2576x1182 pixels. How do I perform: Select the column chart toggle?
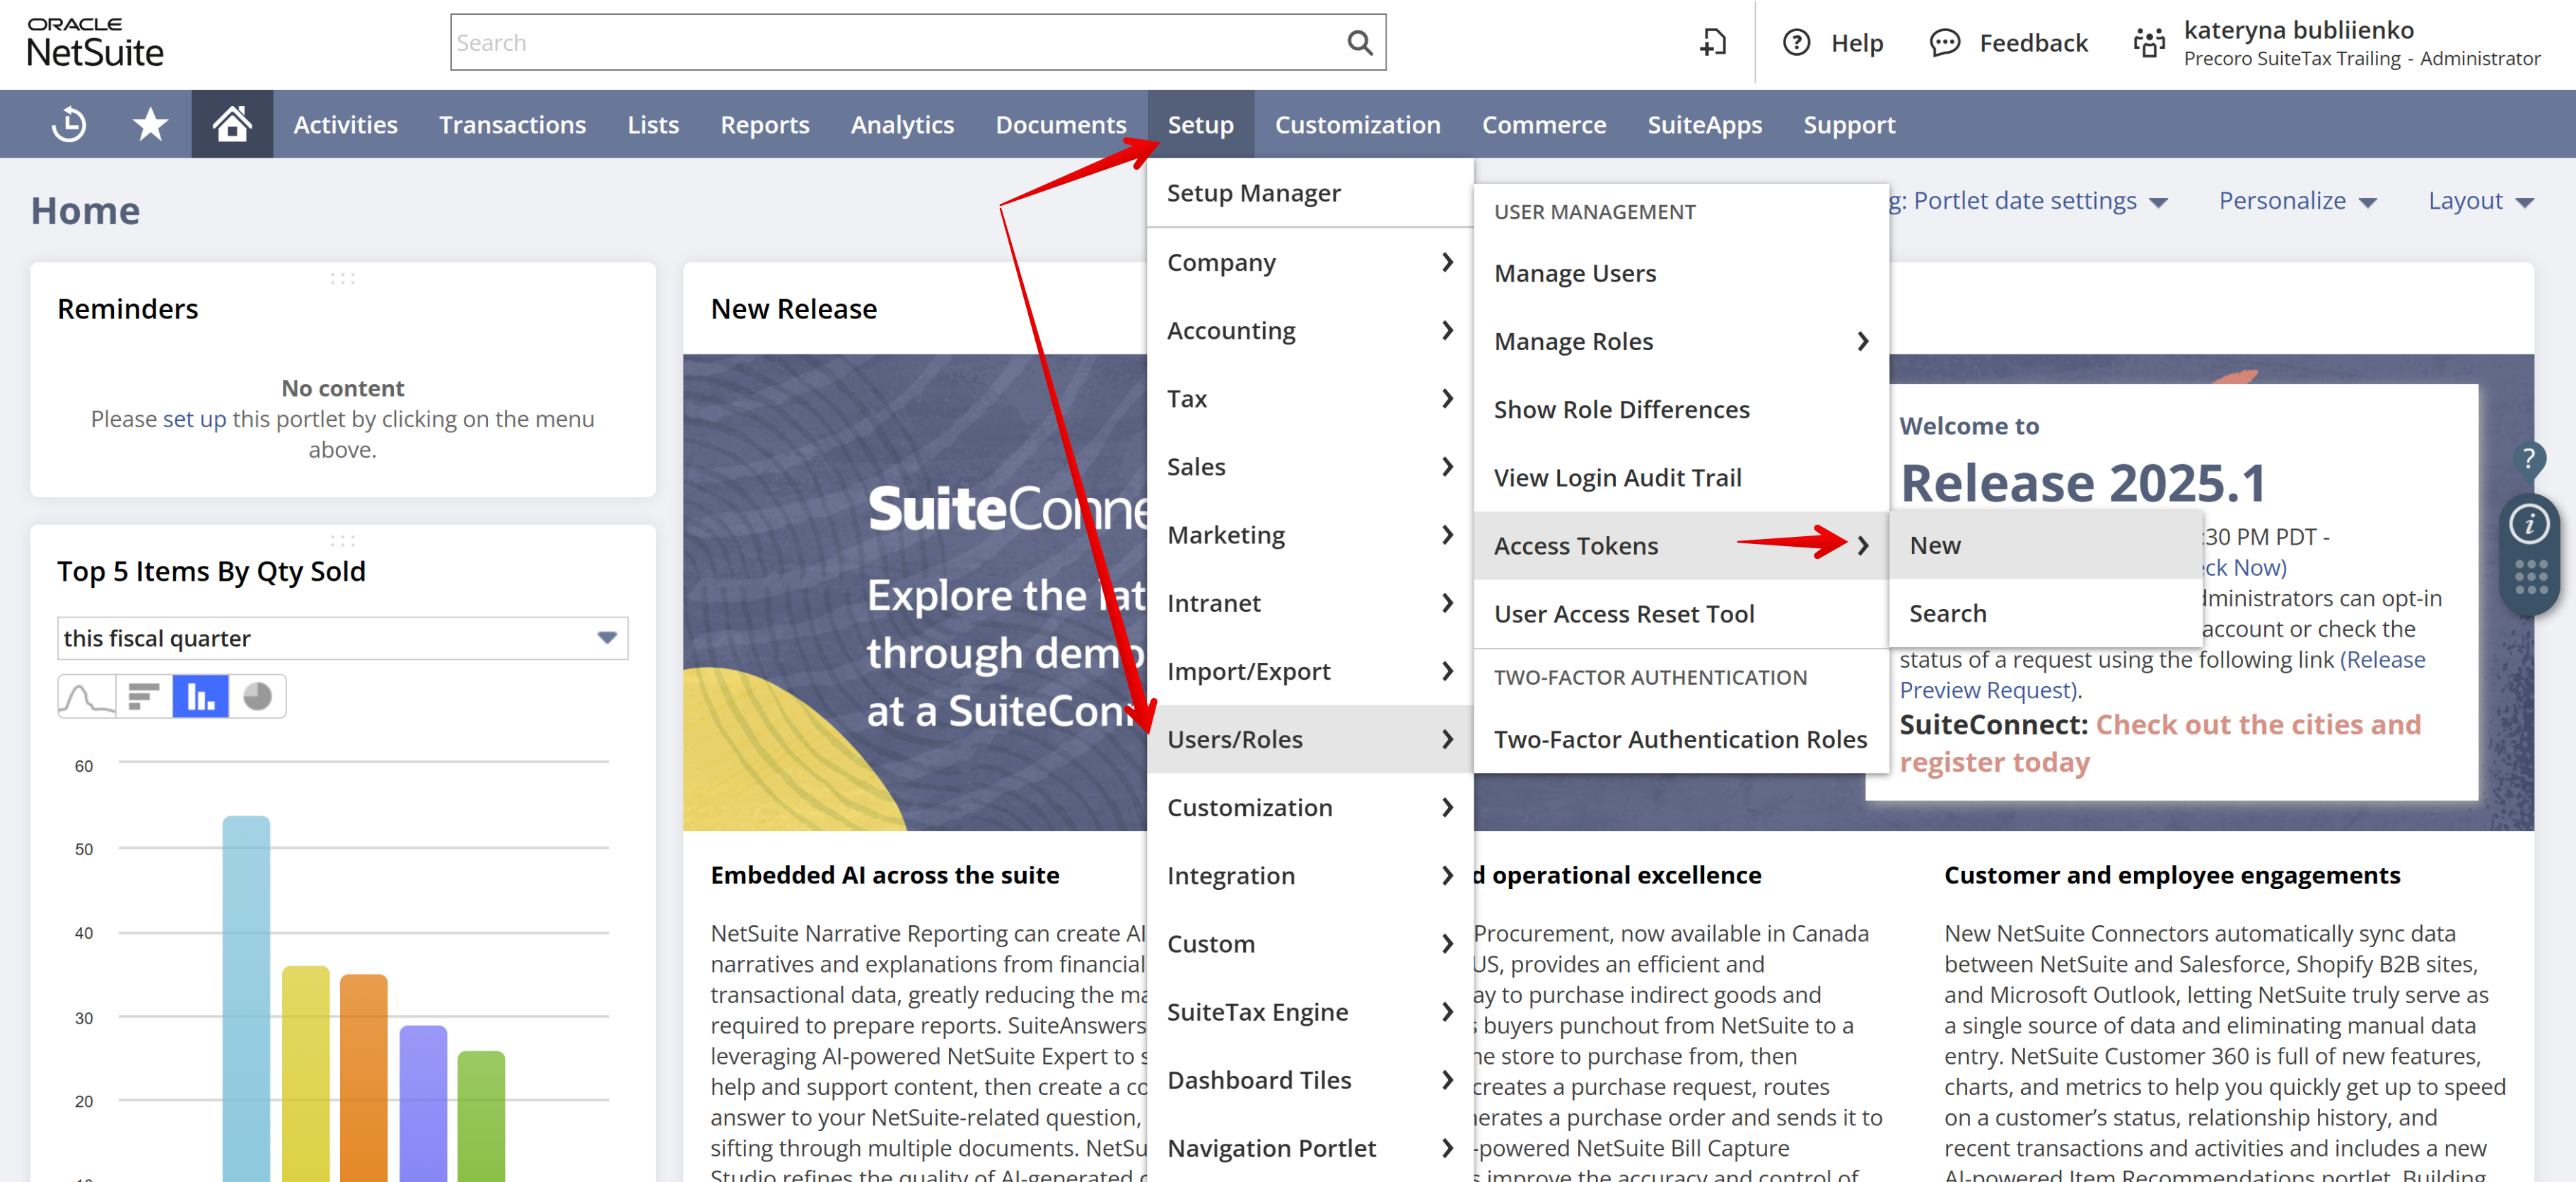point(200,696)
